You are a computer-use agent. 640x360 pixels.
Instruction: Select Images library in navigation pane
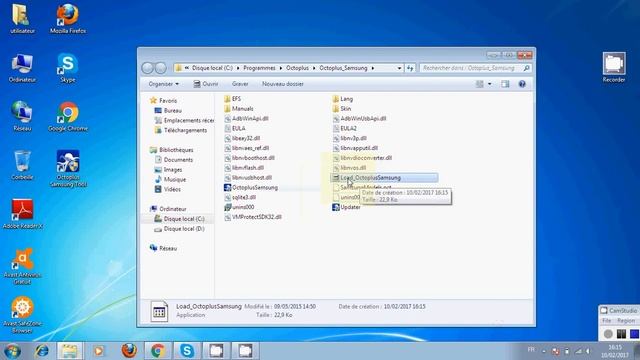pyautogui.click(x=168, y=169)
